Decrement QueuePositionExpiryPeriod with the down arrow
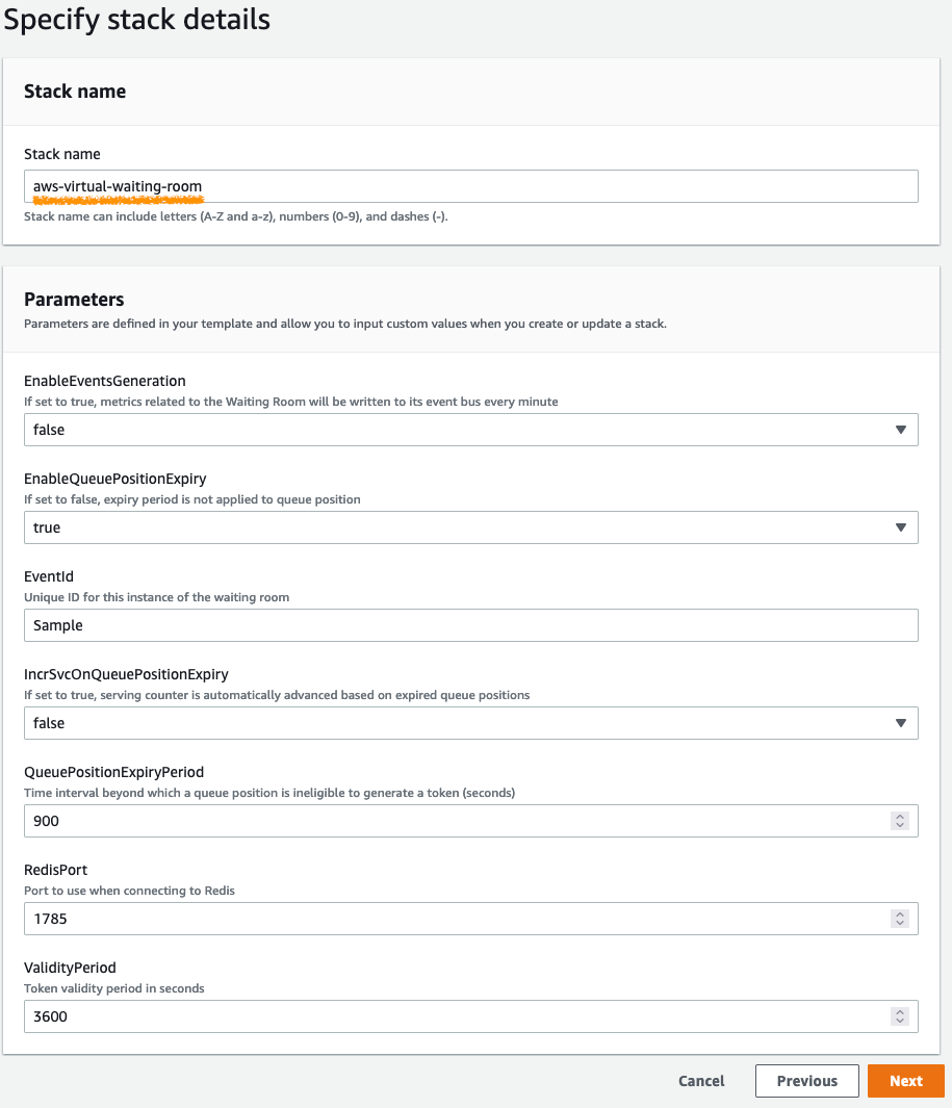Screen dimensions: 952x1108 900,826
